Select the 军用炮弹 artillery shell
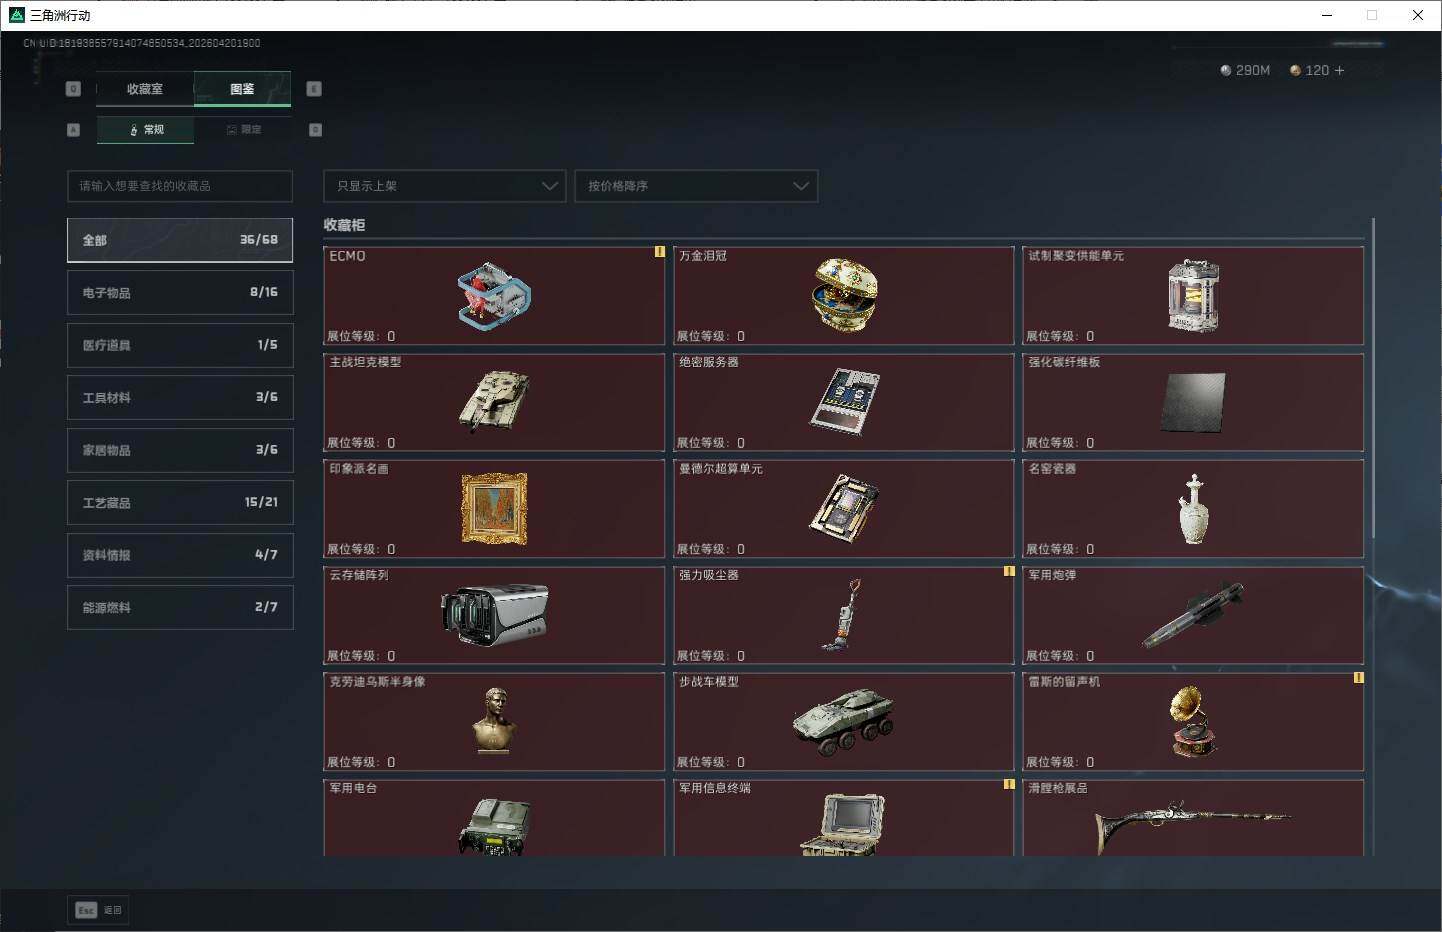 1193,614
